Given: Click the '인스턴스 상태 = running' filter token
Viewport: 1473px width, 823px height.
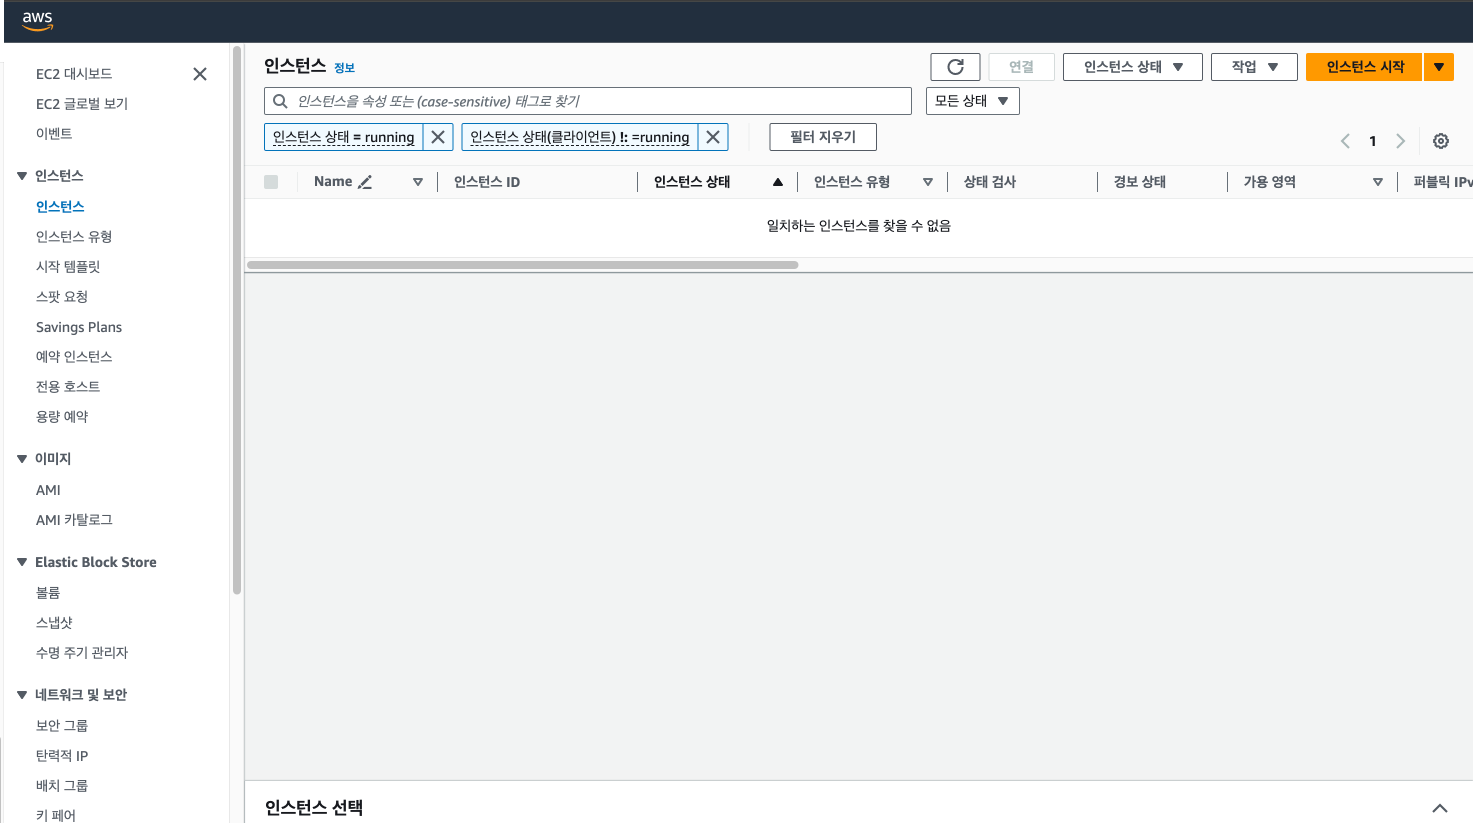Looking at the screenshot, I should pos(343,137).
